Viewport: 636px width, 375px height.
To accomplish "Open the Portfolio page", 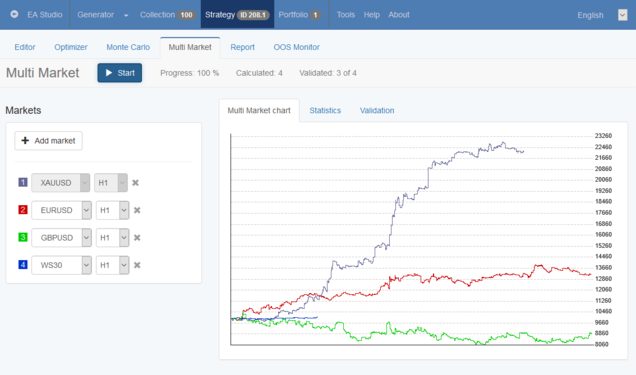I will click(299, 15).
